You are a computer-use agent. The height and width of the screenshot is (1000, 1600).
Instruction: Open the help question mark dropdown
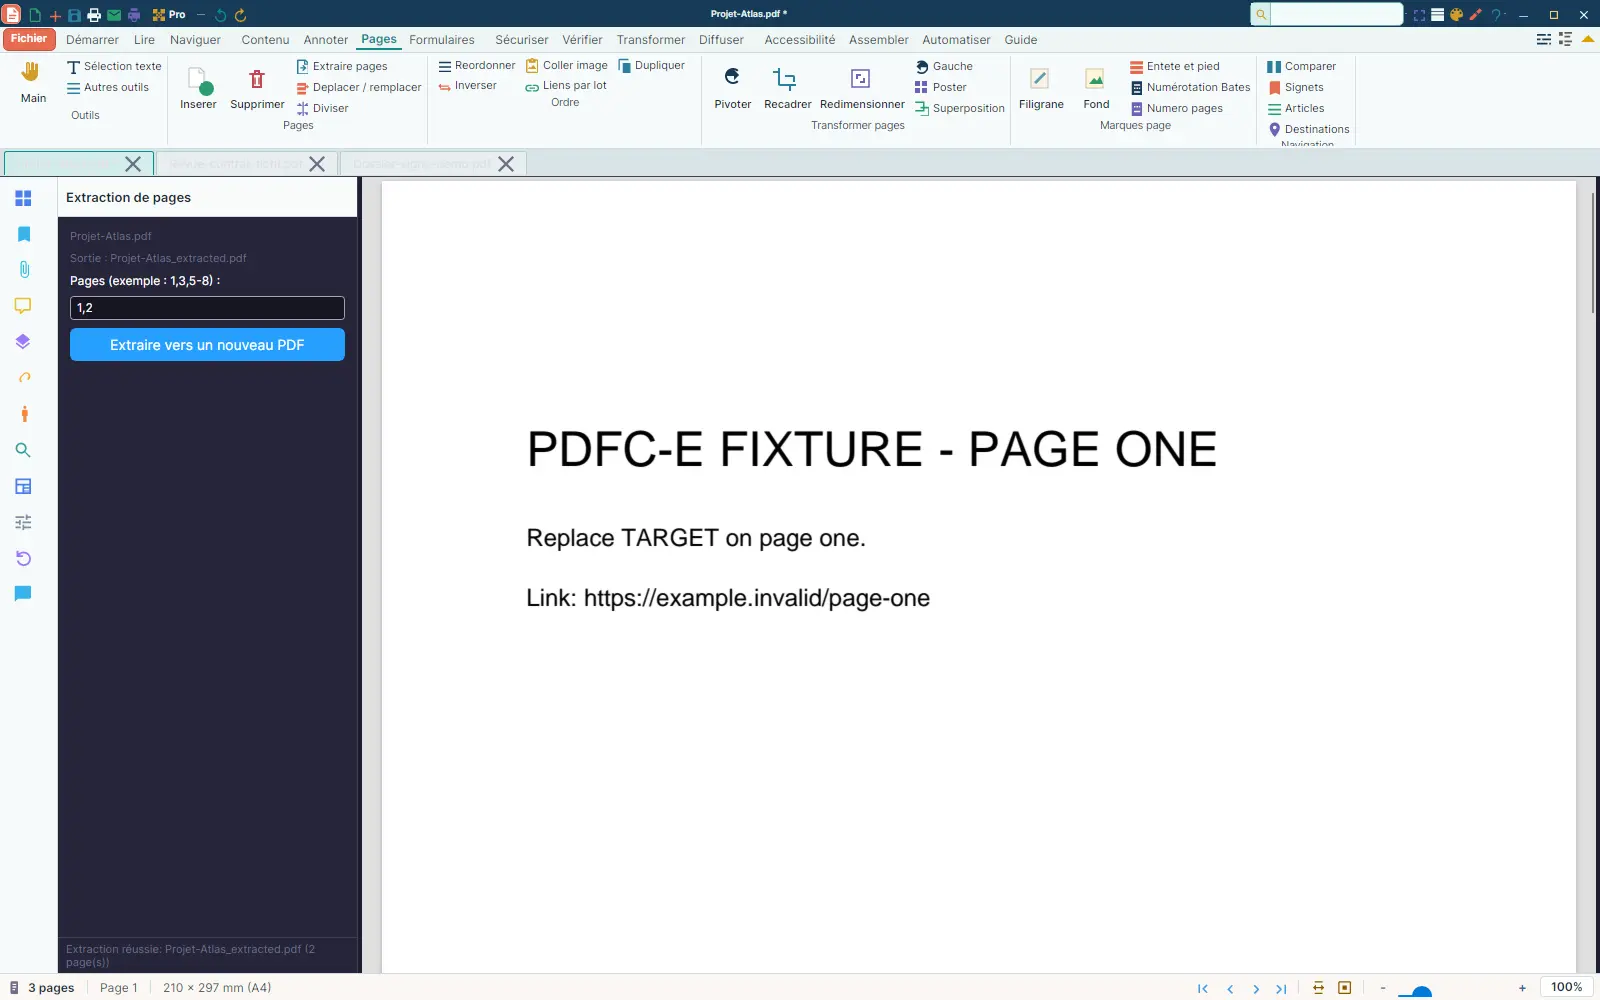[x=1497, y=15]
